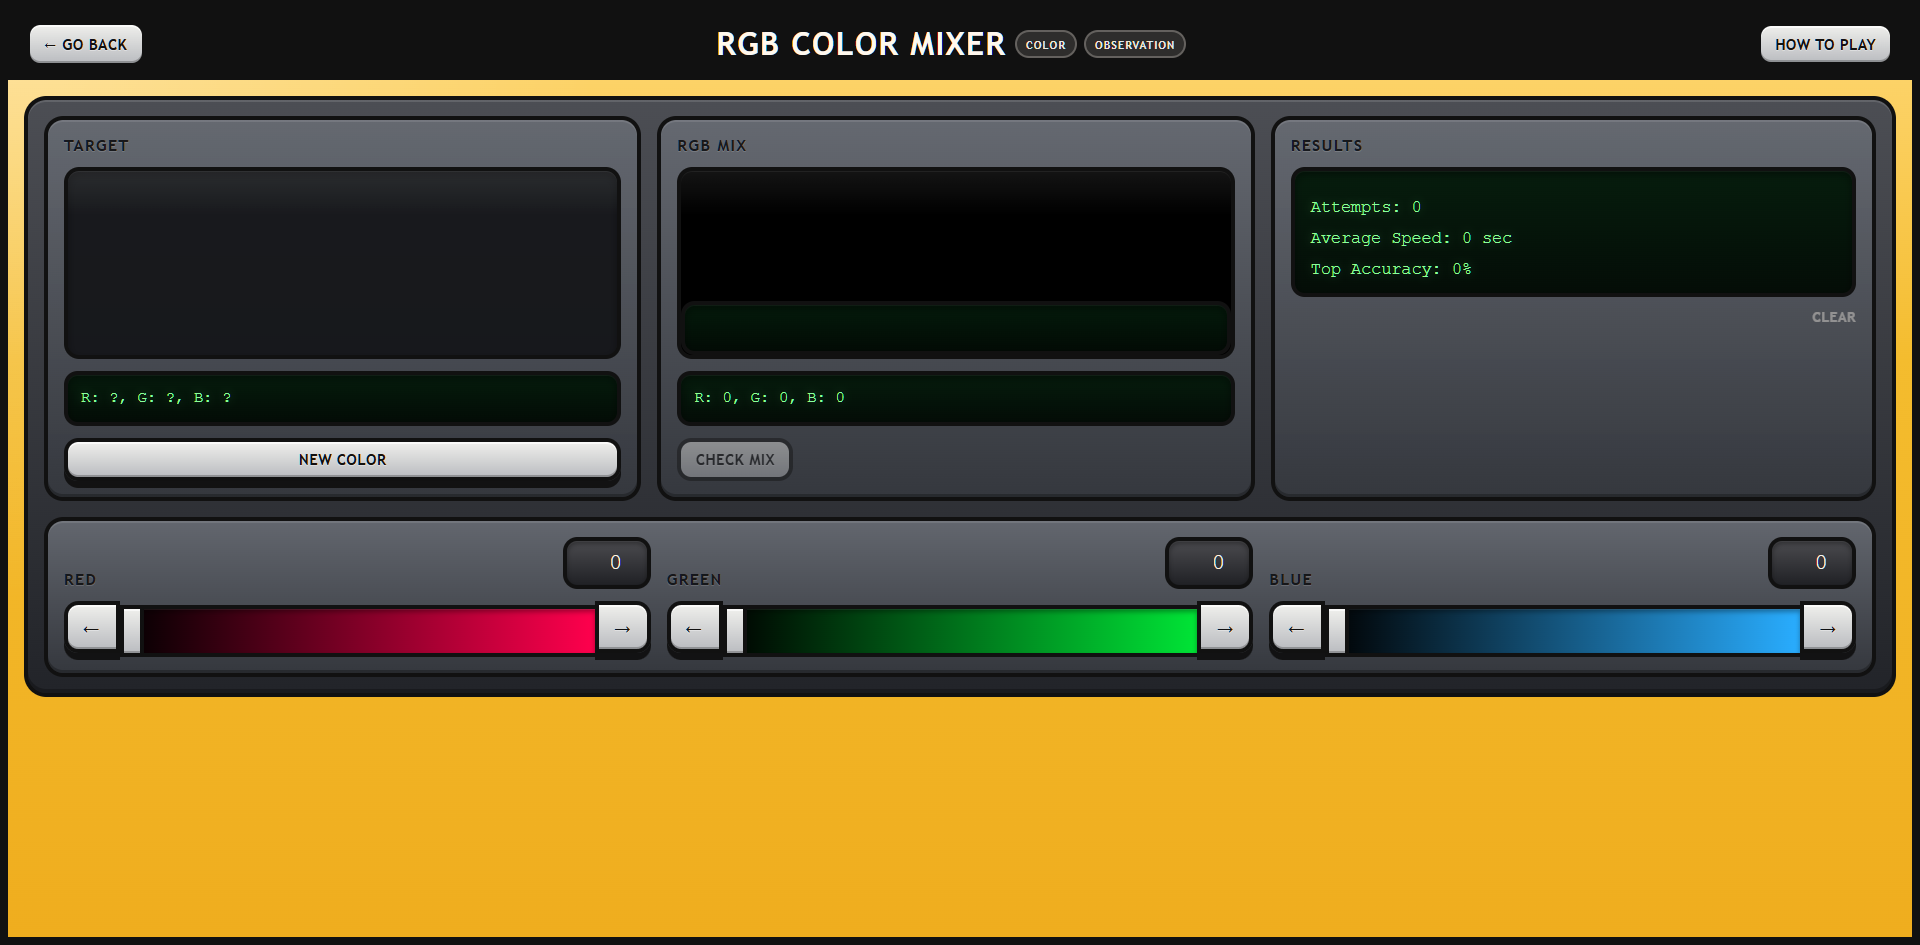Click the green increase right arrow

(1225, 629)
